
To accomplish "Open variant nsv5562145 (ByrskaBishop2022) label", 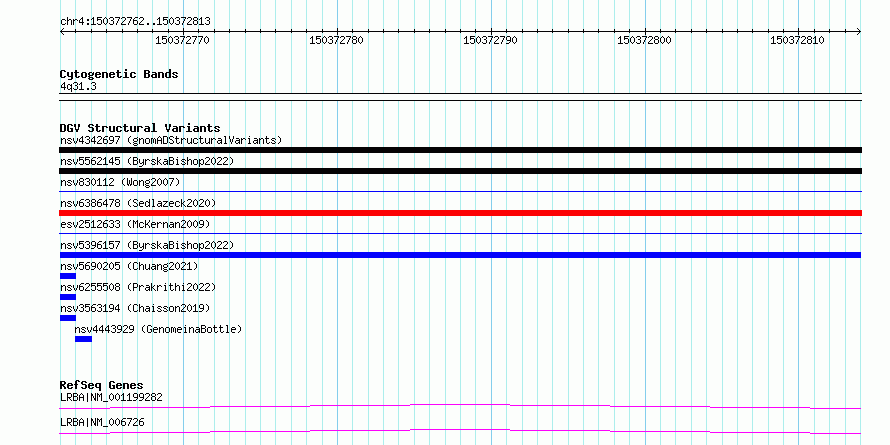I will tap(147, 161).
